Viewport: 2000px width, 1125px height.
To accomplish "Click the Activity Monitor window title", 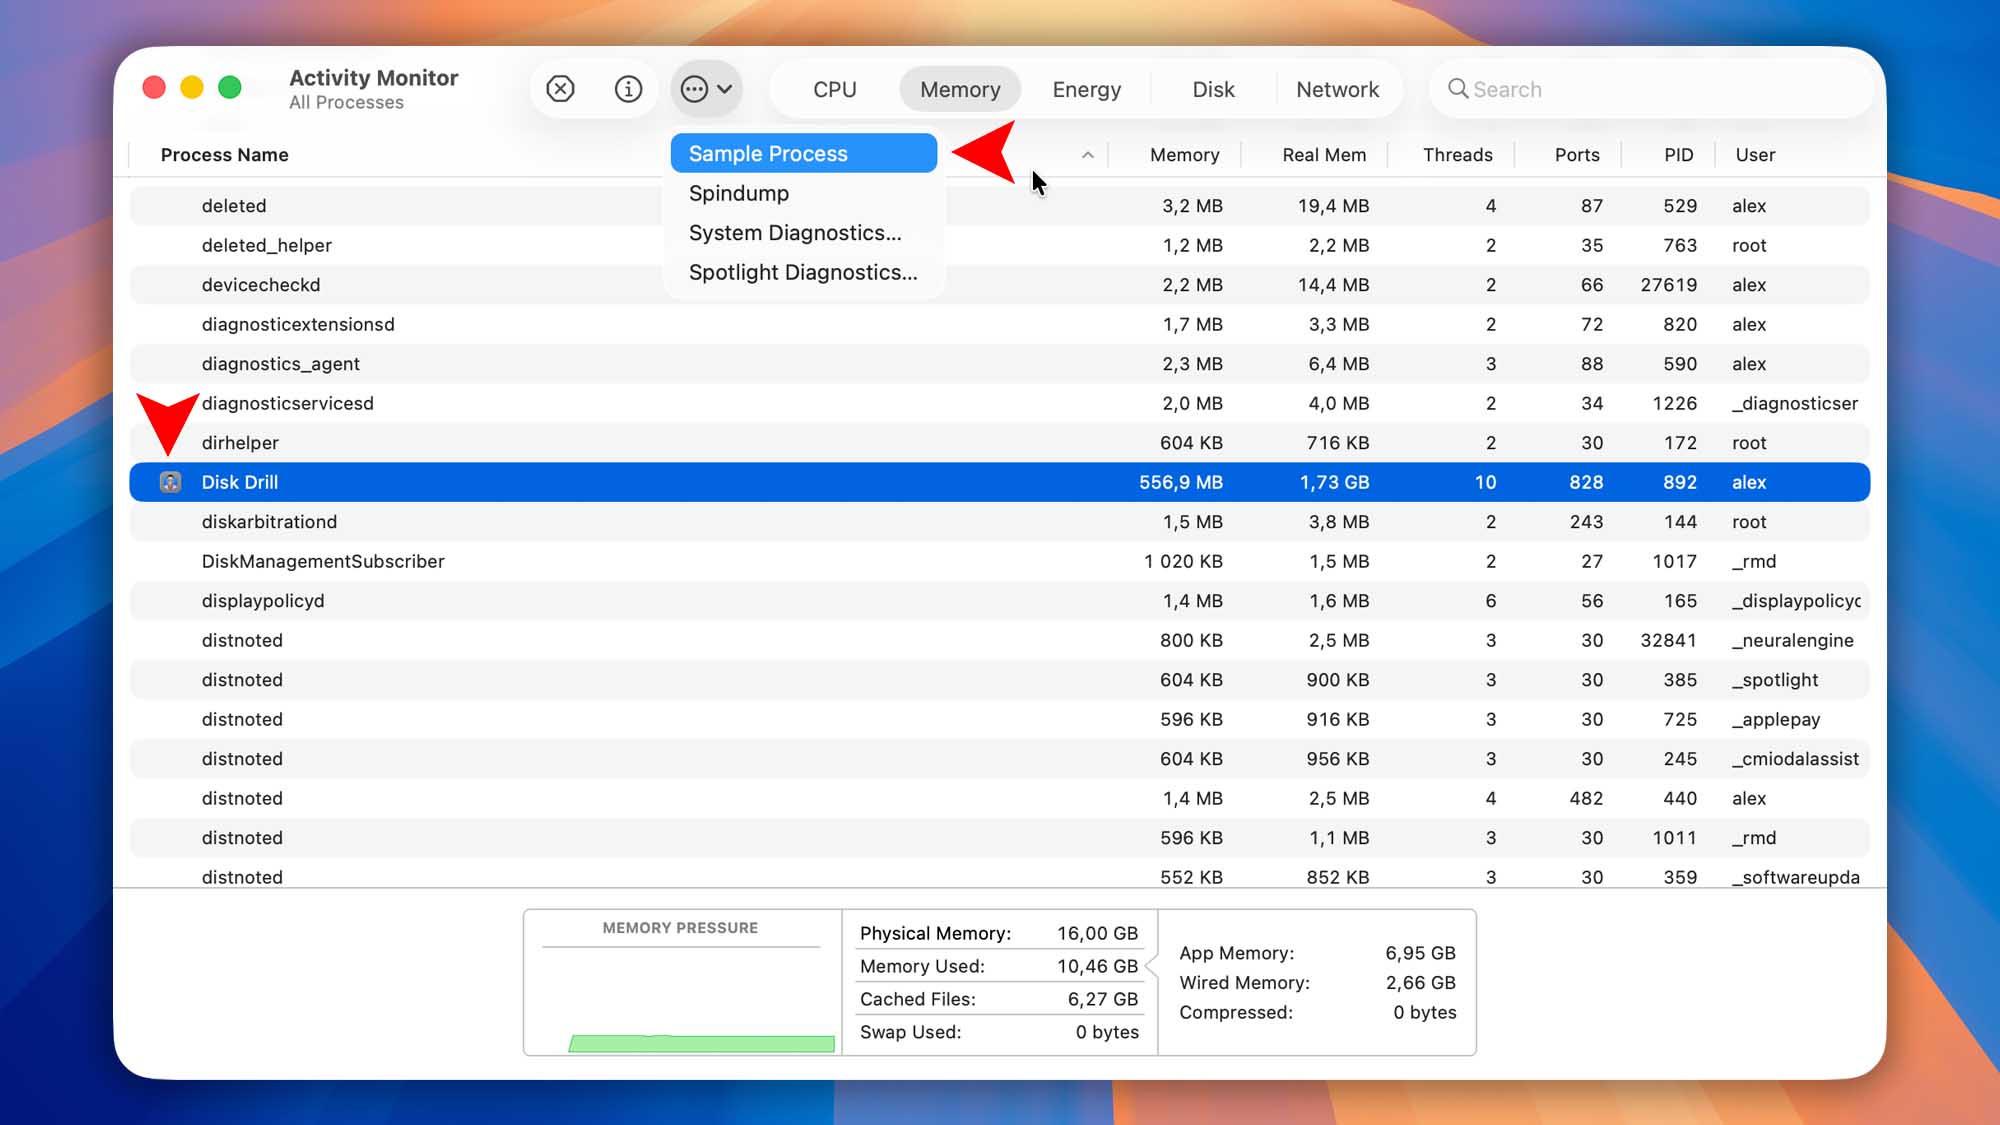I will [x=373, y=78].
